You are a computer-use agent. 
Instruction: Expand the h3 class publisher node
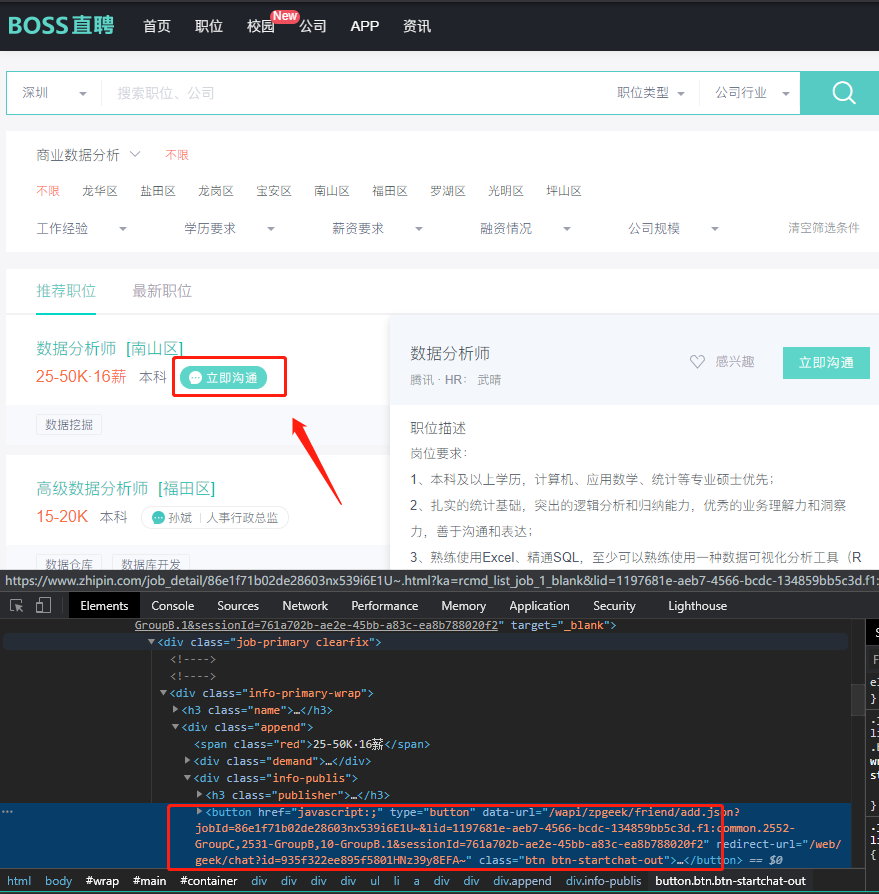click(200, 794)
